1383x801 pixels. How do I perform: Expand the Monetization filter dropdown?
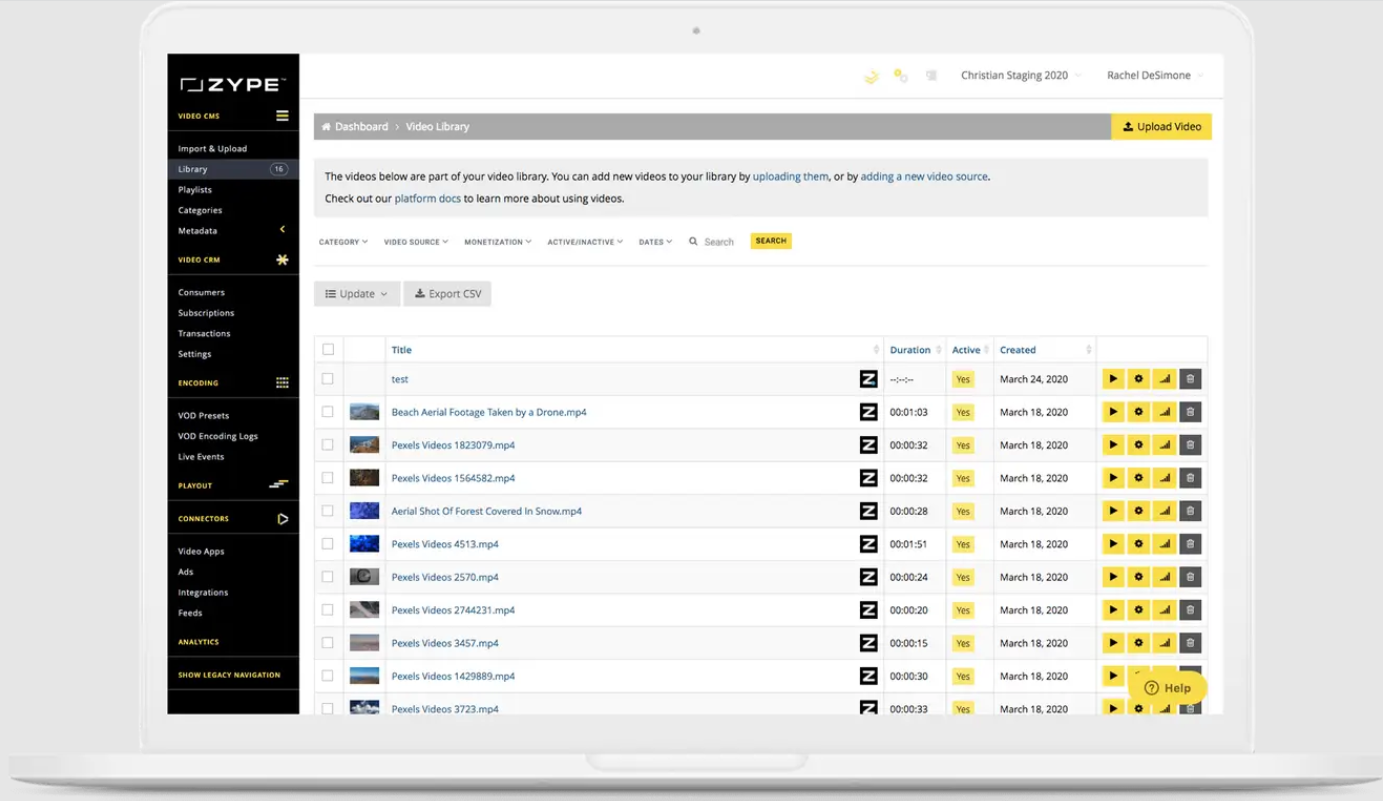[498, 242]
